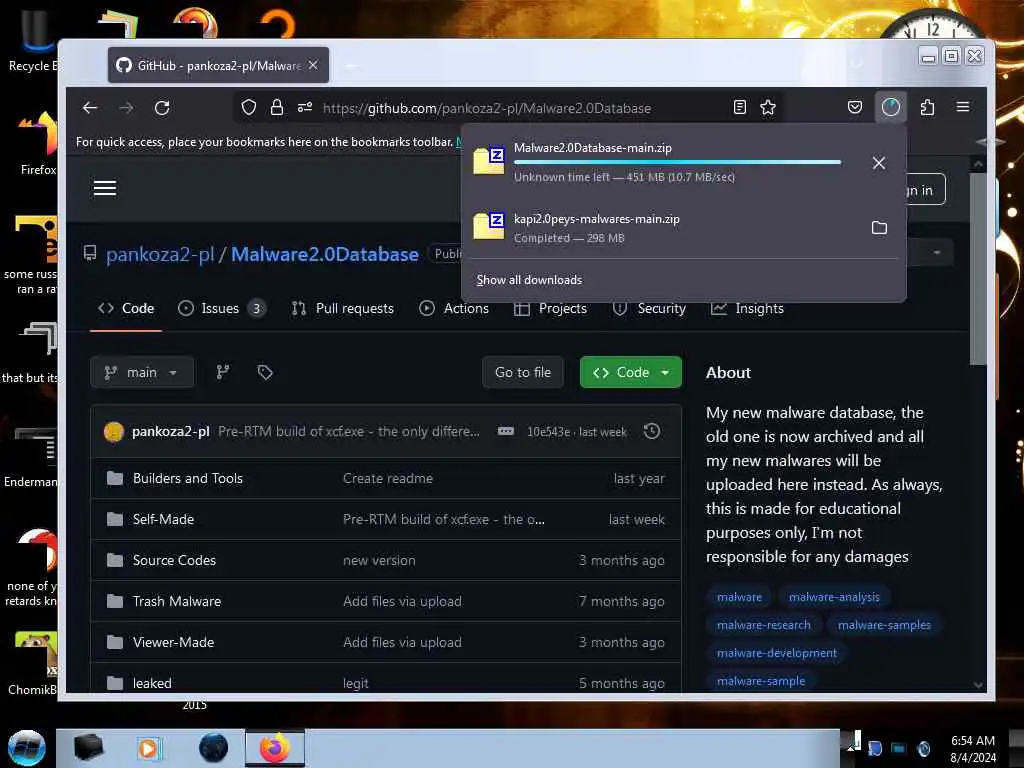Open the extensions puzzle icon

(927, 107)
